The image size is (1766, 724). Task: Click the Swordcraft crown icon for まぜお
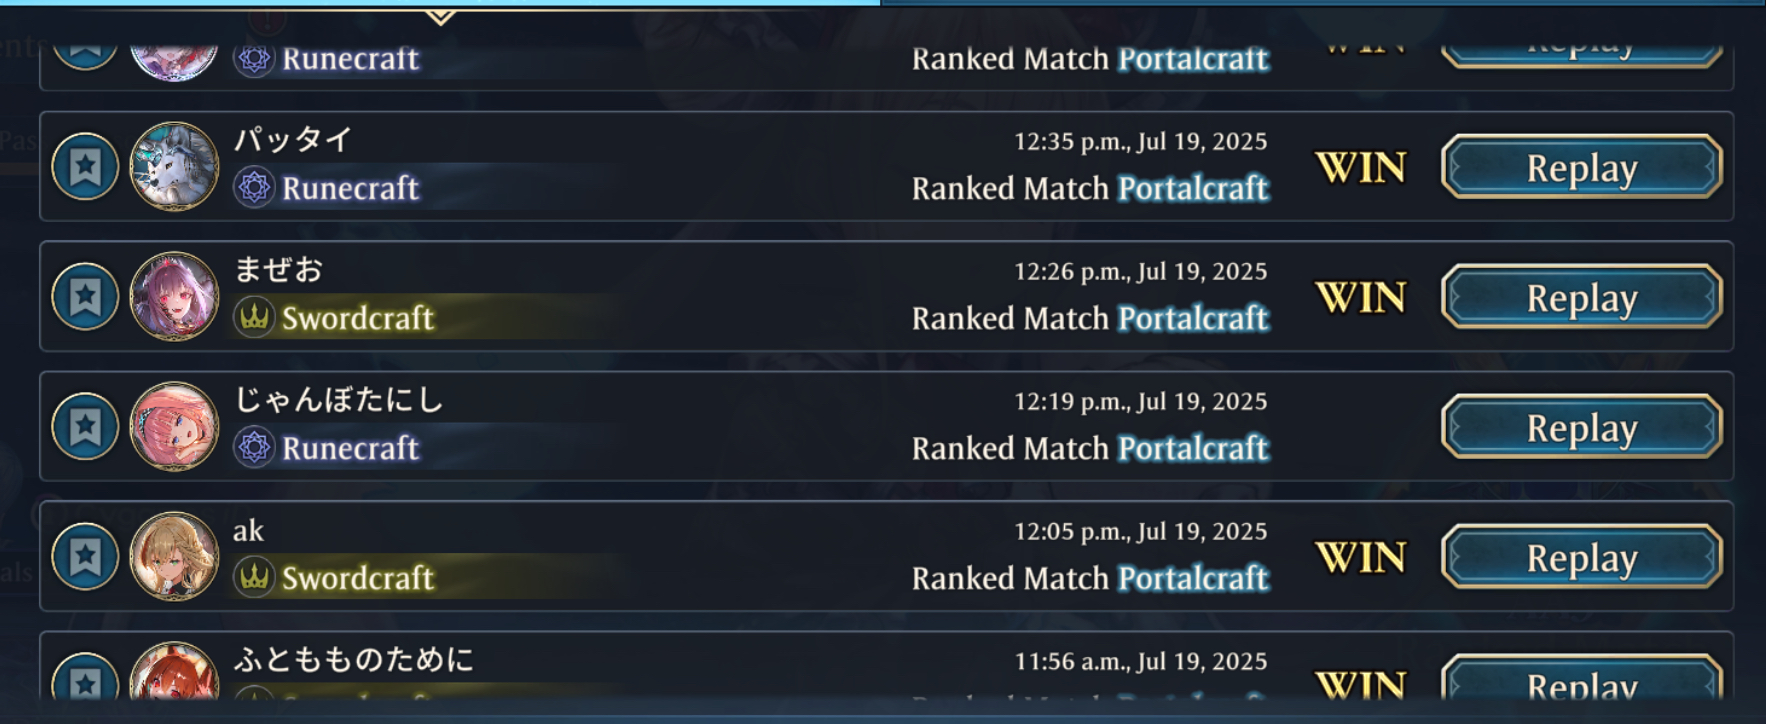coord(254,317)
